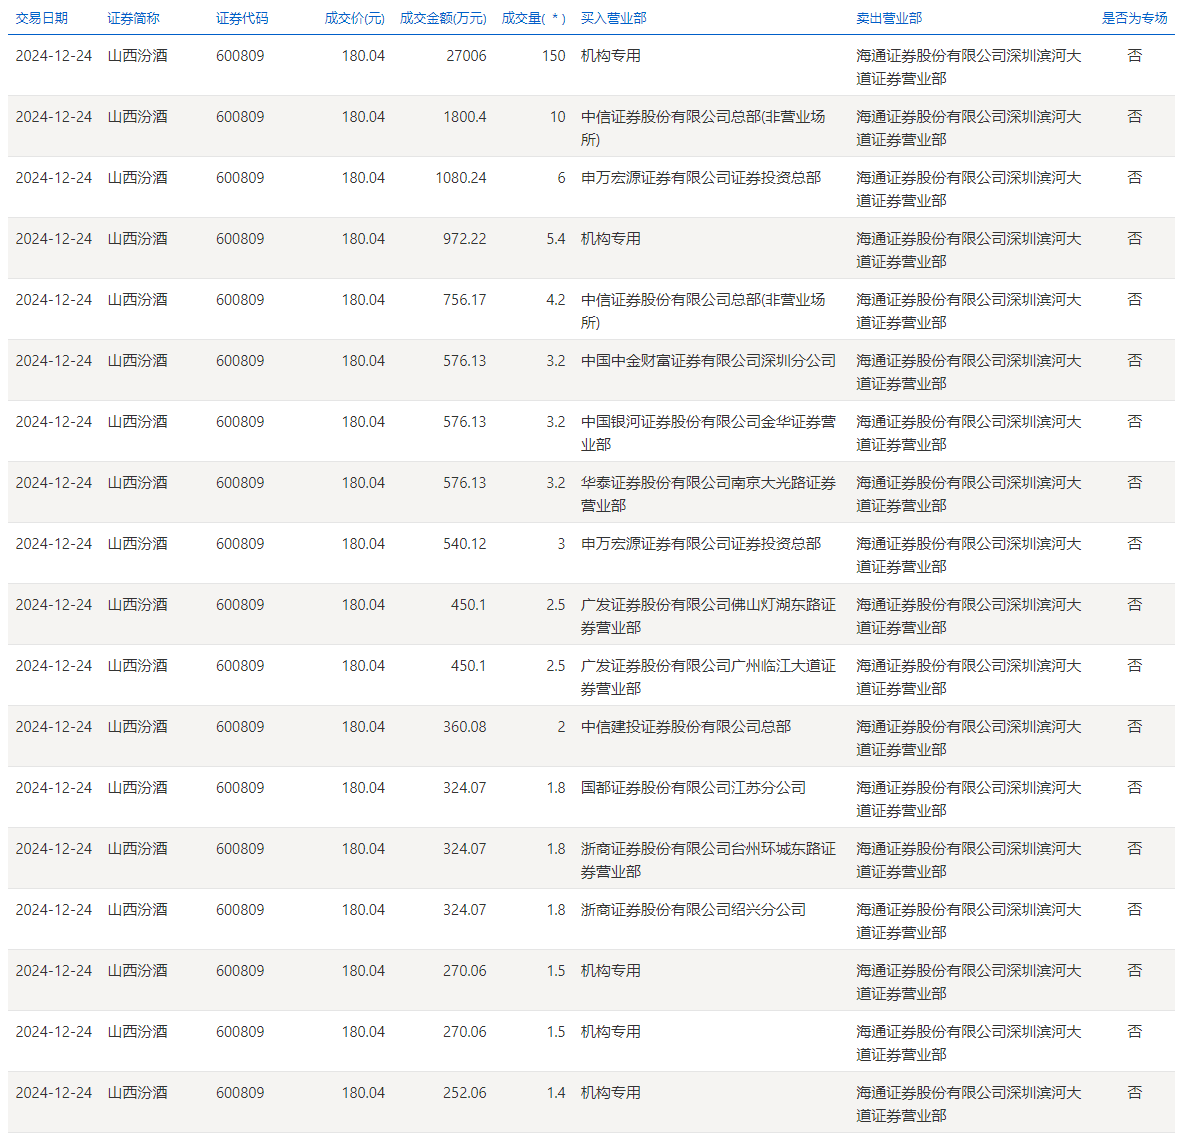Click 山西汾酒 in the 252.06 row

[x=137, y=1093]
